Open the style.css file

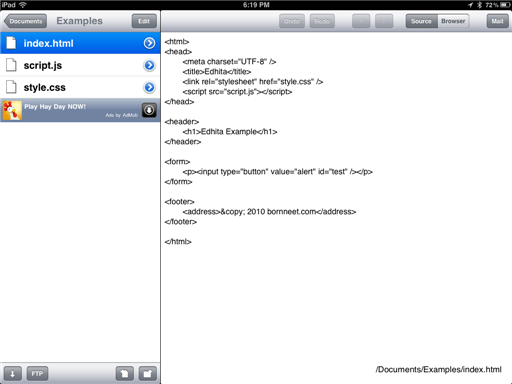(80, 87)
